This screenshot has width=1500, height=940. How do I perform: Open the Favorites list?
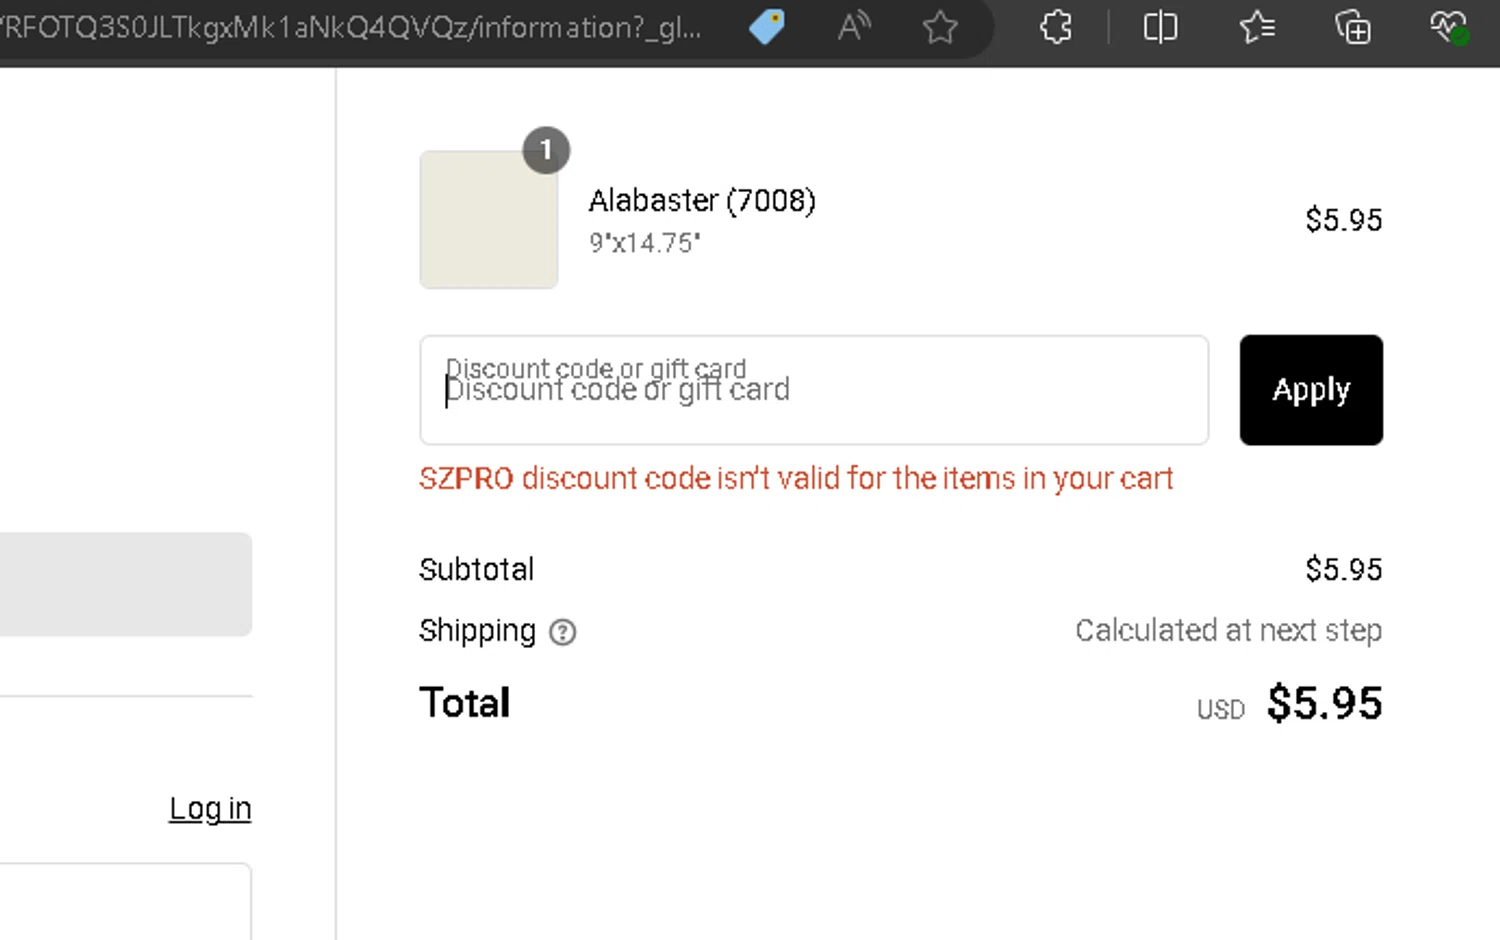coord(1256,27)
